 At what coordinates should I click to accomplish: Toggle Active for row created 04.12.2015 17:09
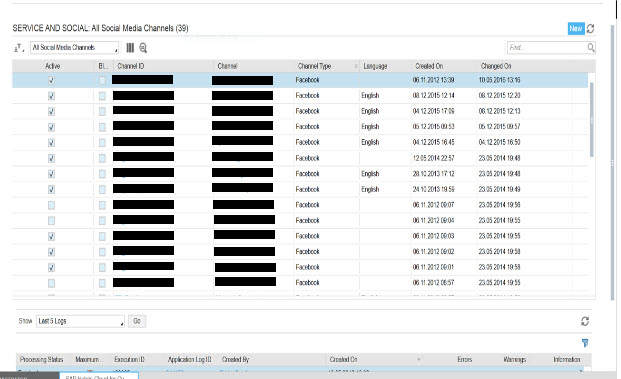(51, 112)
